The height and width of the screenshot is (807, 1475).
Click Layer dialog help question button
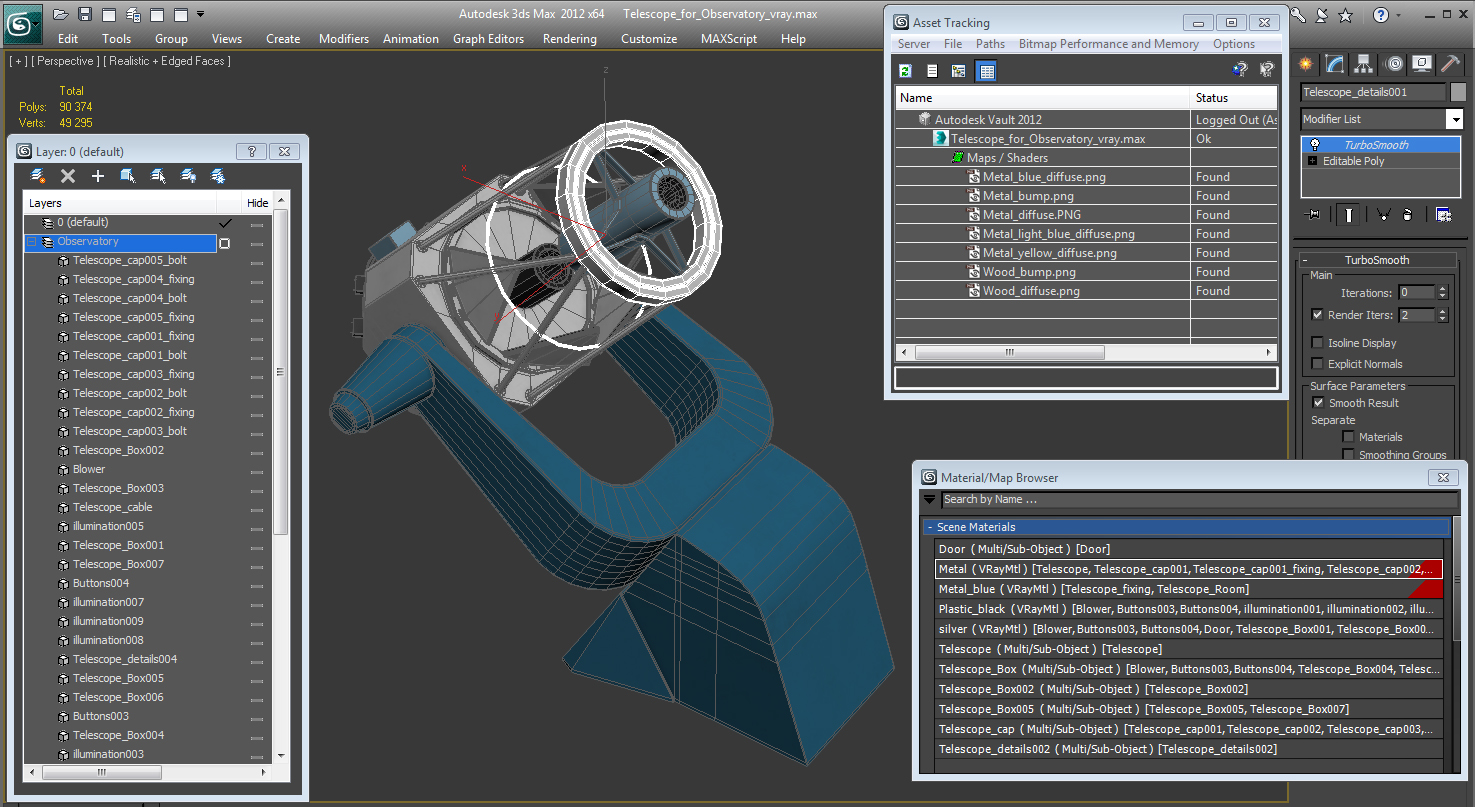[x=251, y=152]
